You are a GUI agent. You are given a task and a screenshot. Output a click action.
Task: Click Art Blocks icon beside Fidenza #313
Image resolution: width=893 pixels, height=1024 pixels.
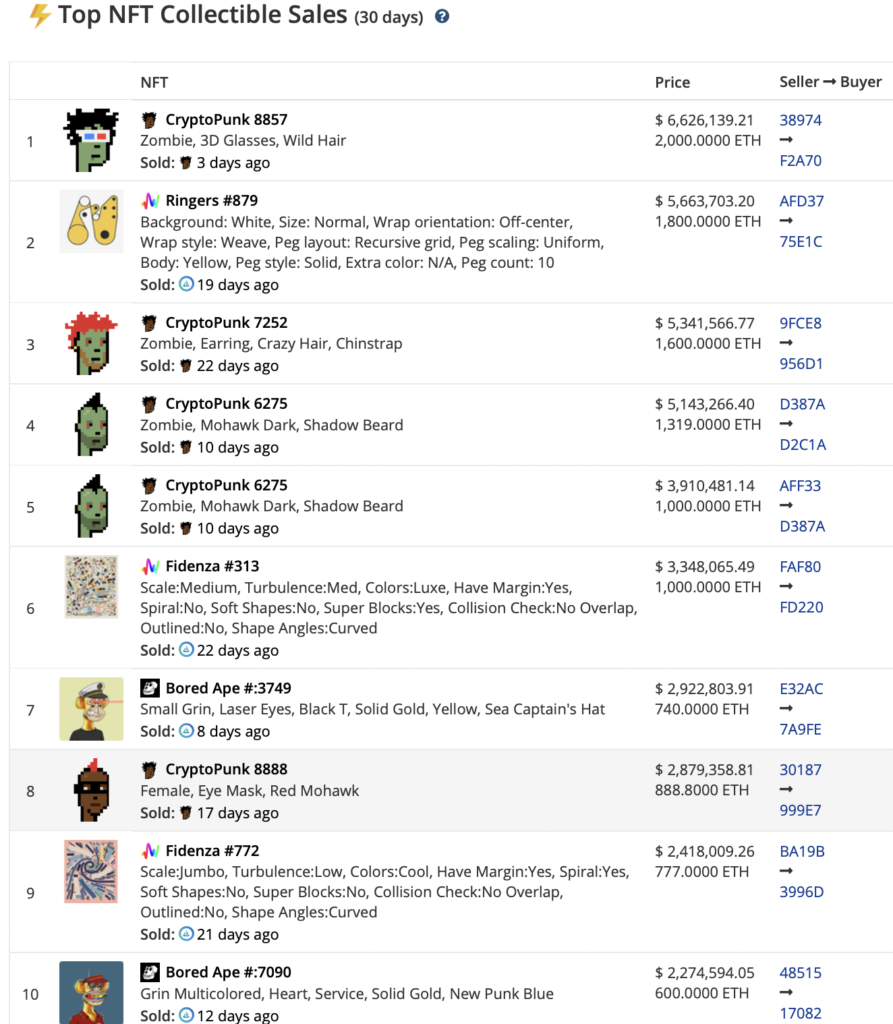(150, 567)
